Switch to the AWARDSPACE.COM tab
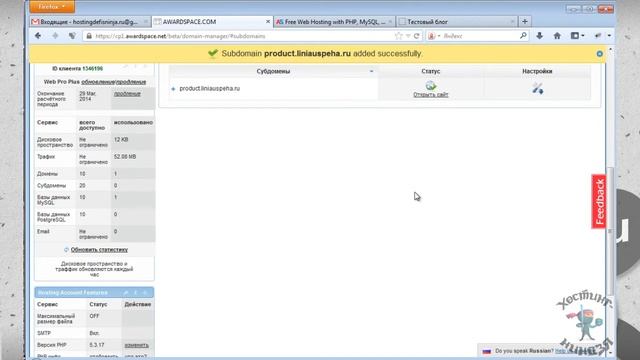The width and height of the screenshot is (640, 360). pyautogui.click(x=212, y=22)
